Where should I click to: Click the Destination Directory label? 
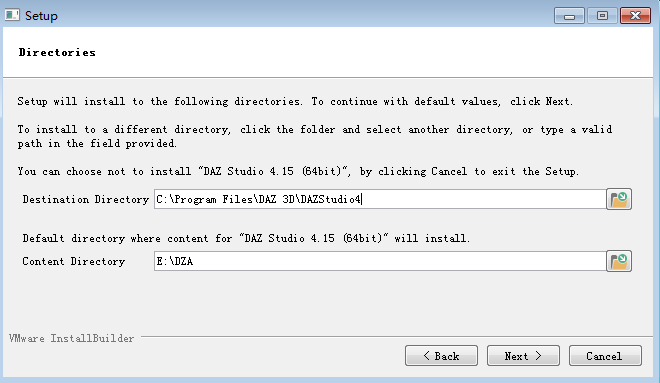86,199
